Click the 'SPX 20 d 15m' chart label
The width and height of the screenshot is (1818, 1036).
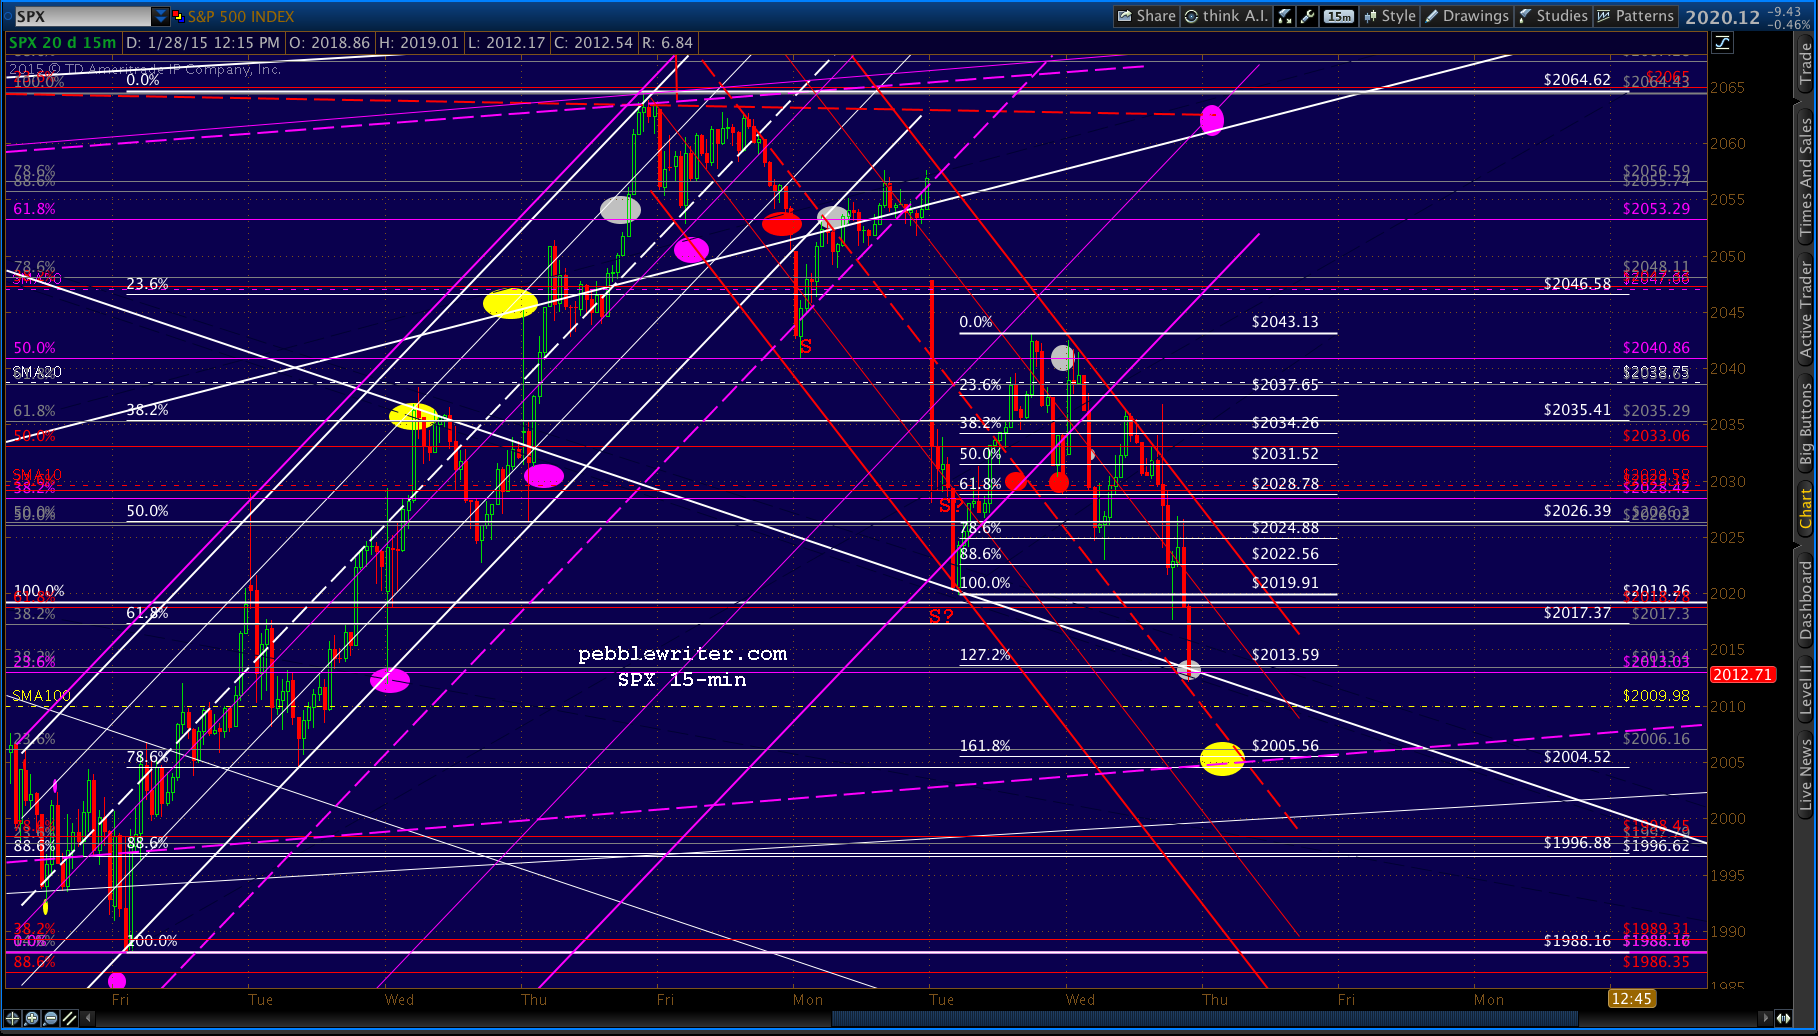tap(63, 43)
